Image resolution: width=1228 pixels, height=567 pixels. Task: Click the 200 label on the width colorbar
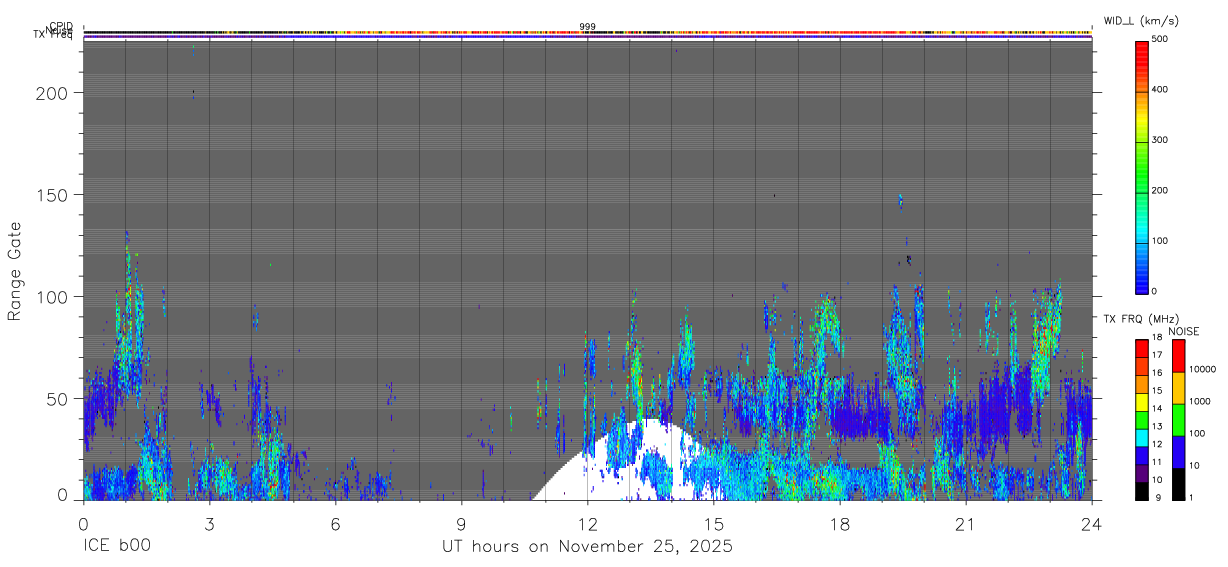point(1161,190)
